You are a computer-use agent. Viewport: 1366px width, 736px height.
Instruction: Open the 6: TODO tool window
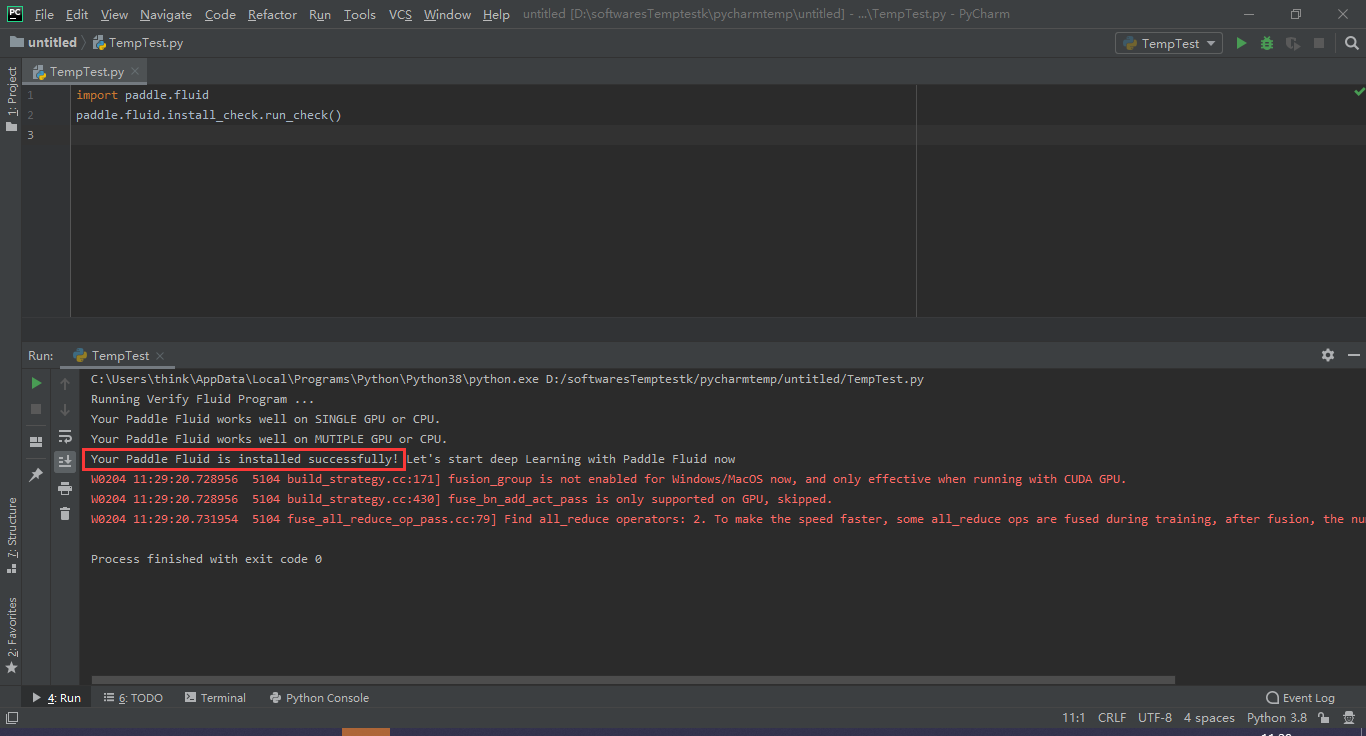133,698
